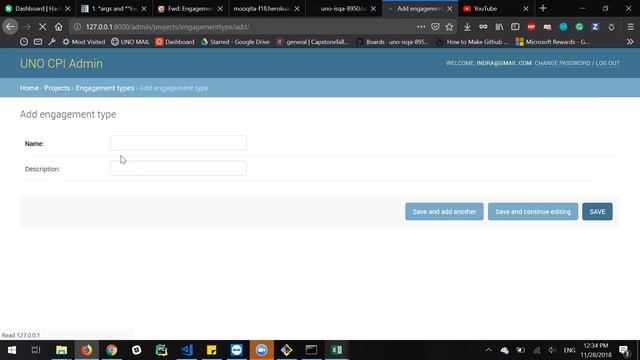Open the Dashboard bookmark
Viewport: 640px width, 360px height.
[175, 42]
